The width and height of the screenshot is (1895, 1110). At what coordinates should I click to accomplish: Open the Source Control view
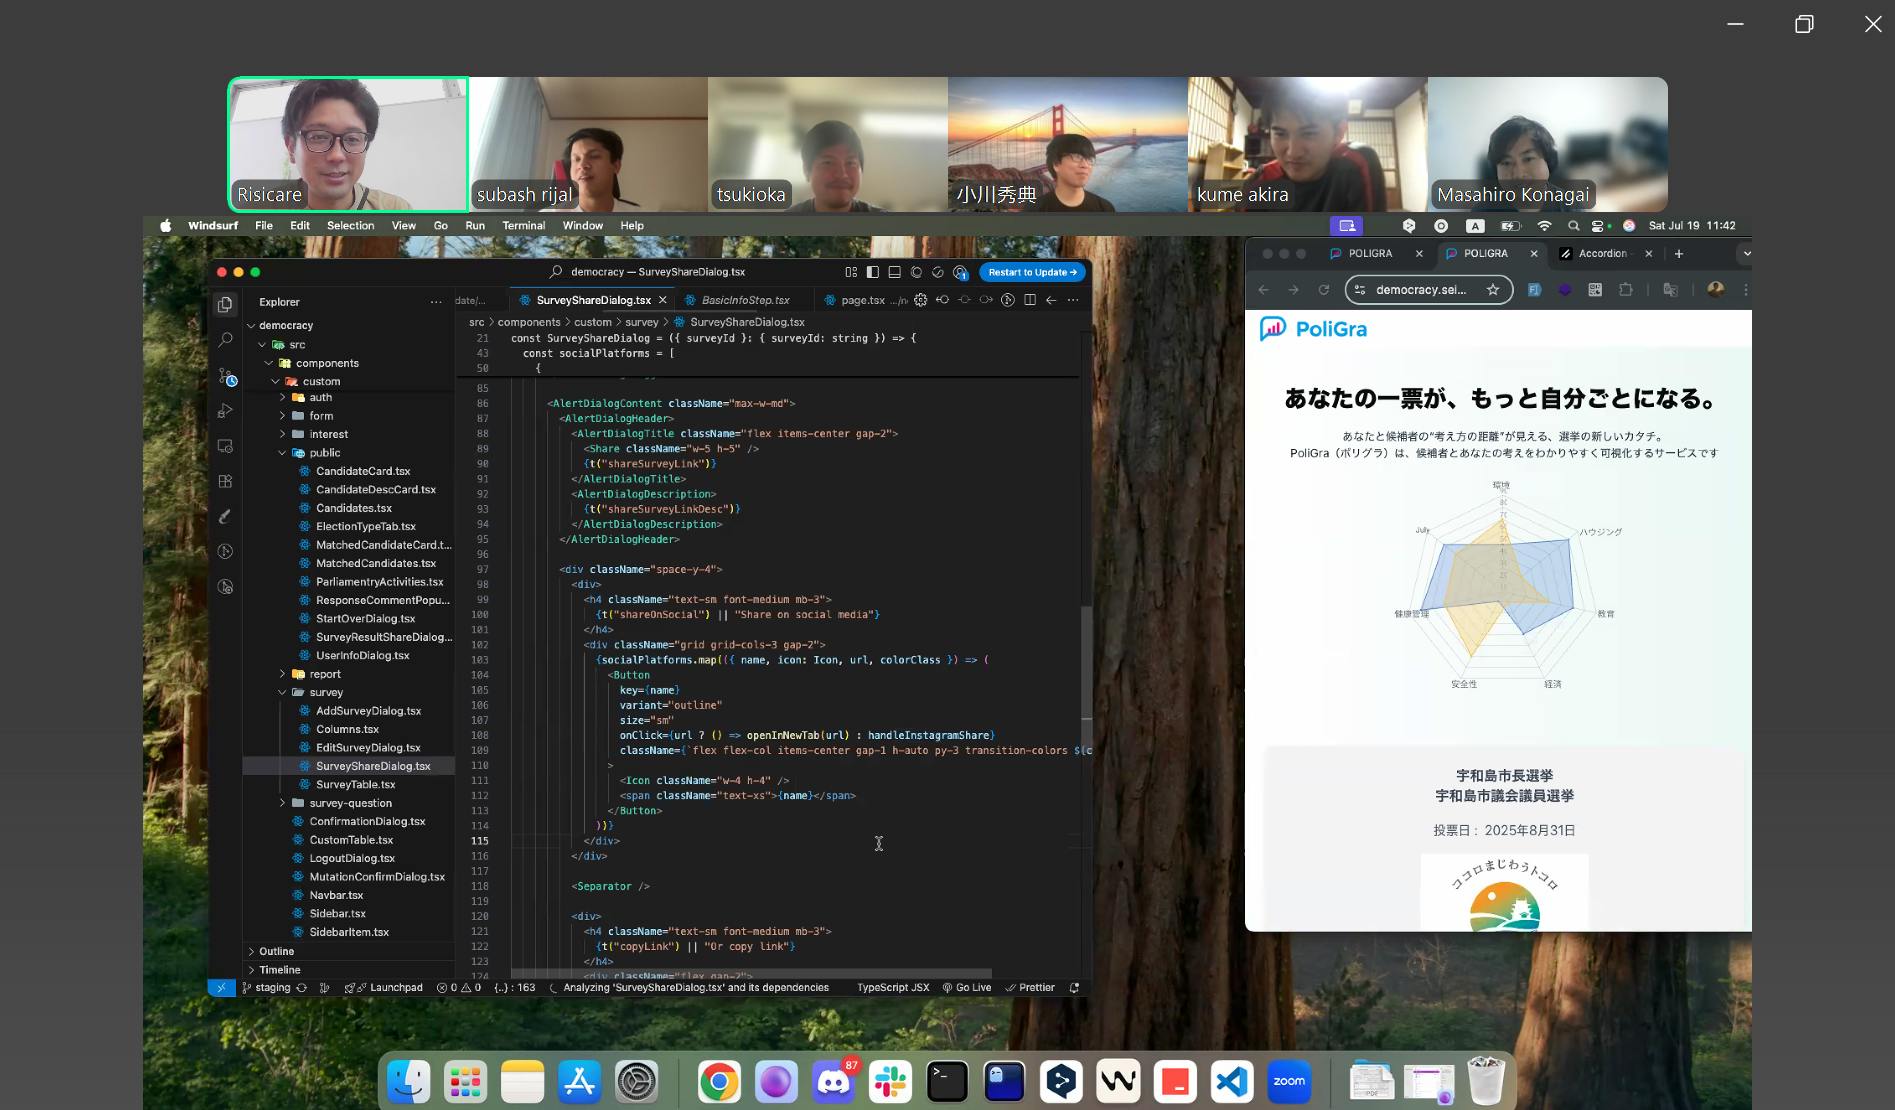click(x=226, y=377)
